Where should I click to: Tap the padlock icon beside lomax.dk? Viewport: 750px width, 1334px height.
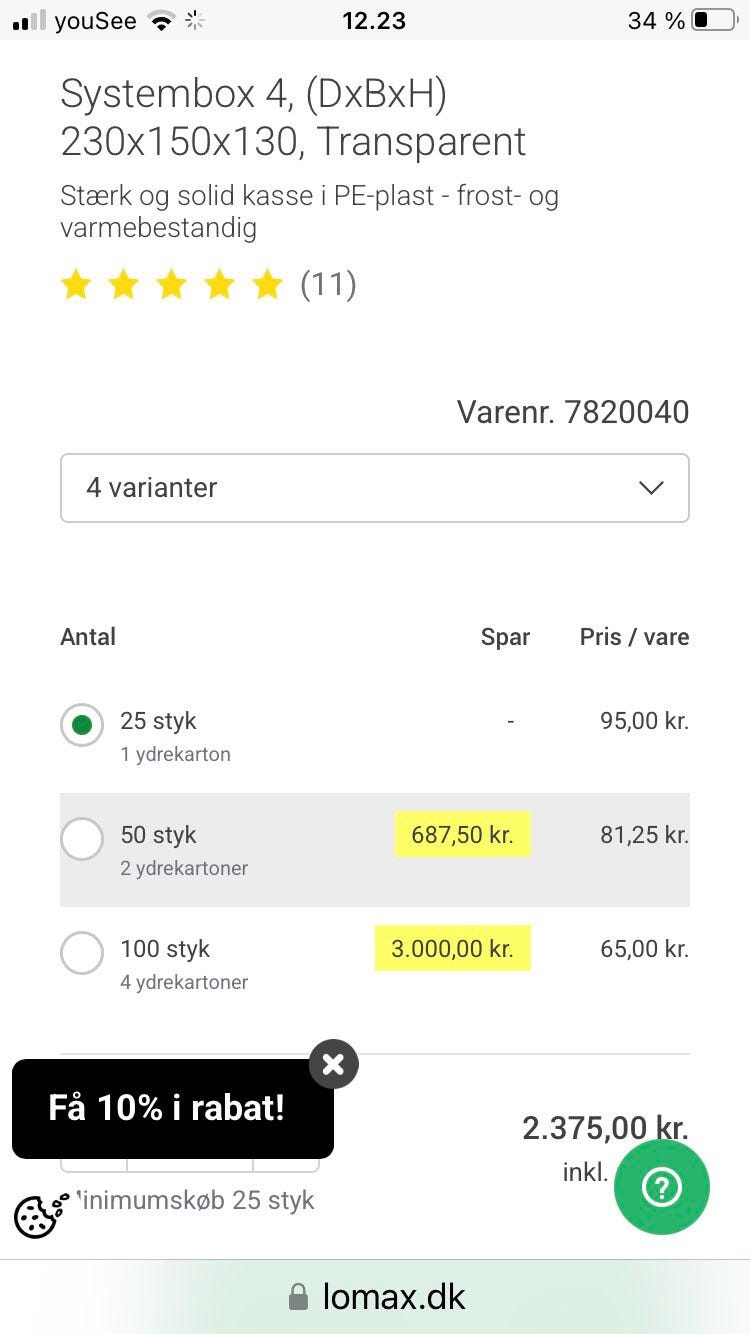coord(298,1298)
